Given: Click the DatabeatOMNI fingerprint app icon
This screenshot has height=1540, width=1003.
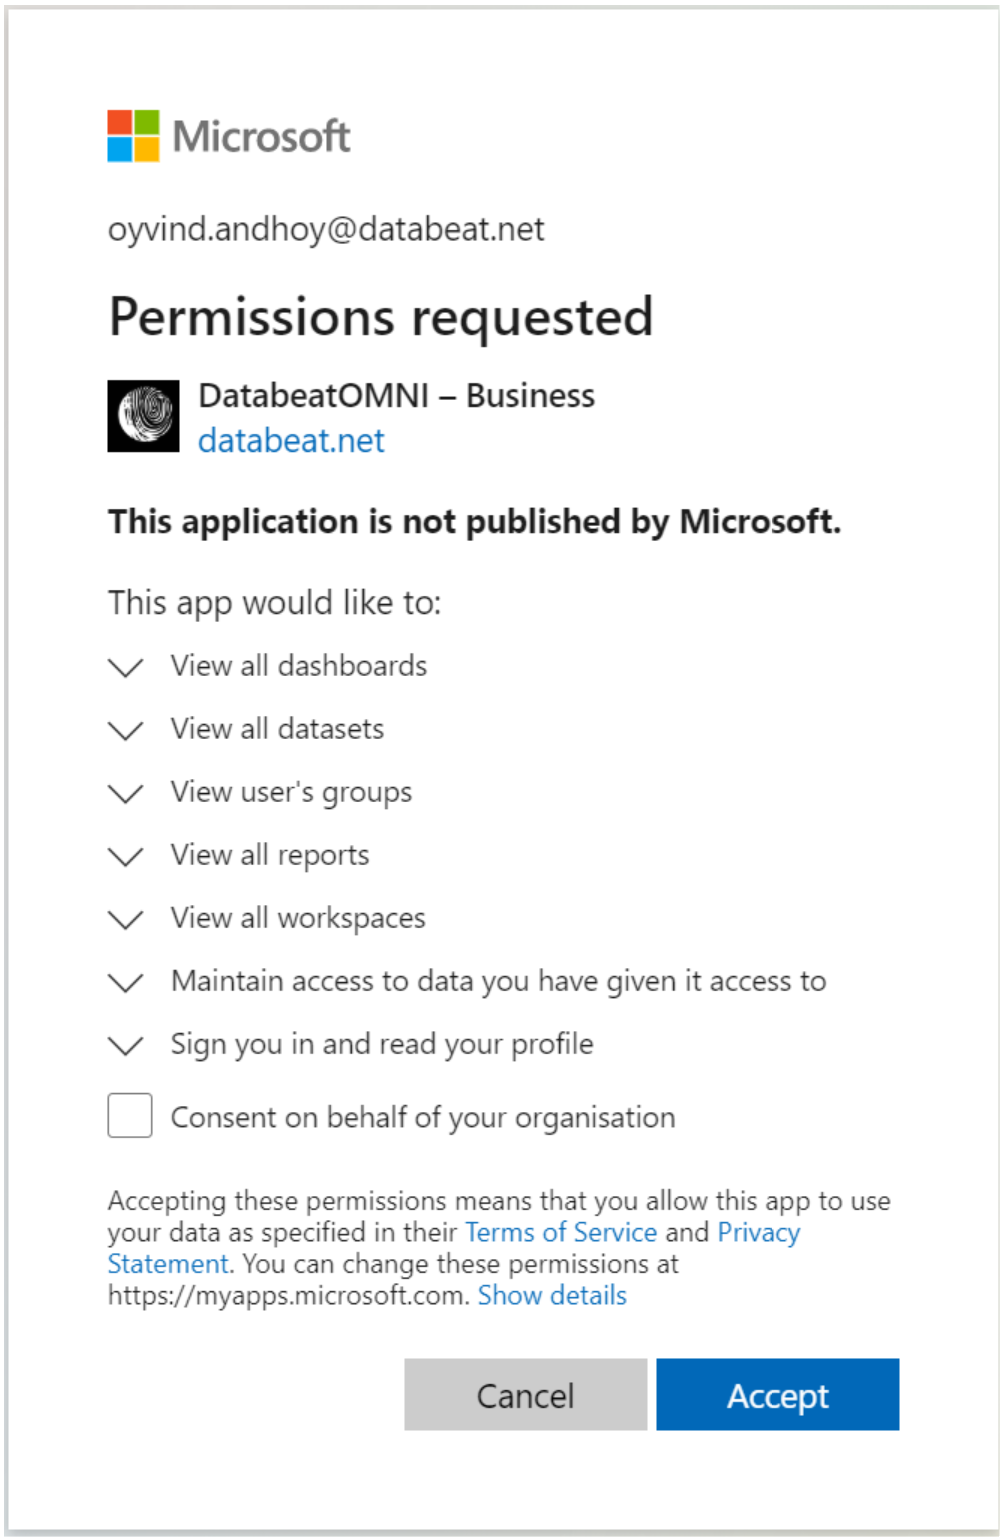Looking at the screenshot, I should pyautogui.click(x=144, y=416).
